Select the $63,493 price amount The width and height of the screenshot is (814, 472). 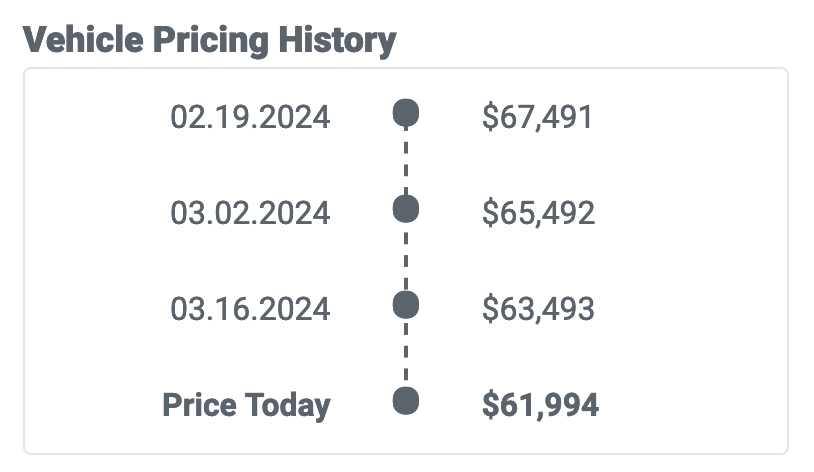pos(538,309)
